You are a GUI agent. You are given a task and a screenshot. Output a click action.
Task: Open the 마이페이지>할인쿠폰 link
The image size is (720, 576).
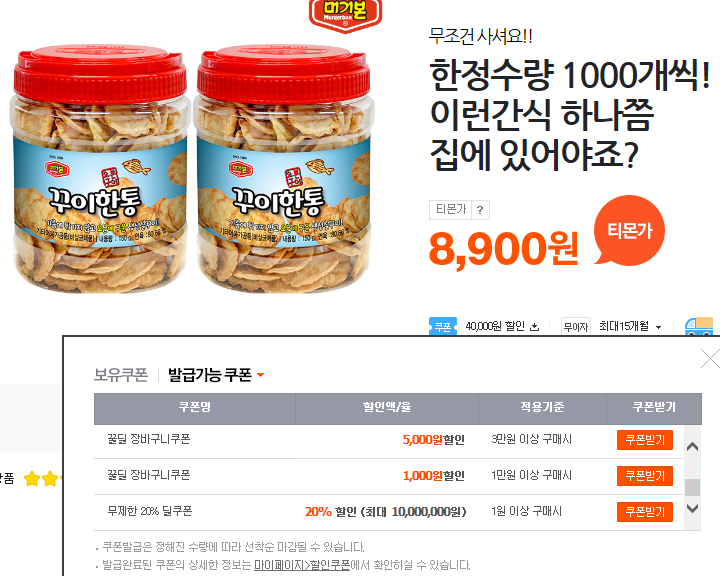302,565
